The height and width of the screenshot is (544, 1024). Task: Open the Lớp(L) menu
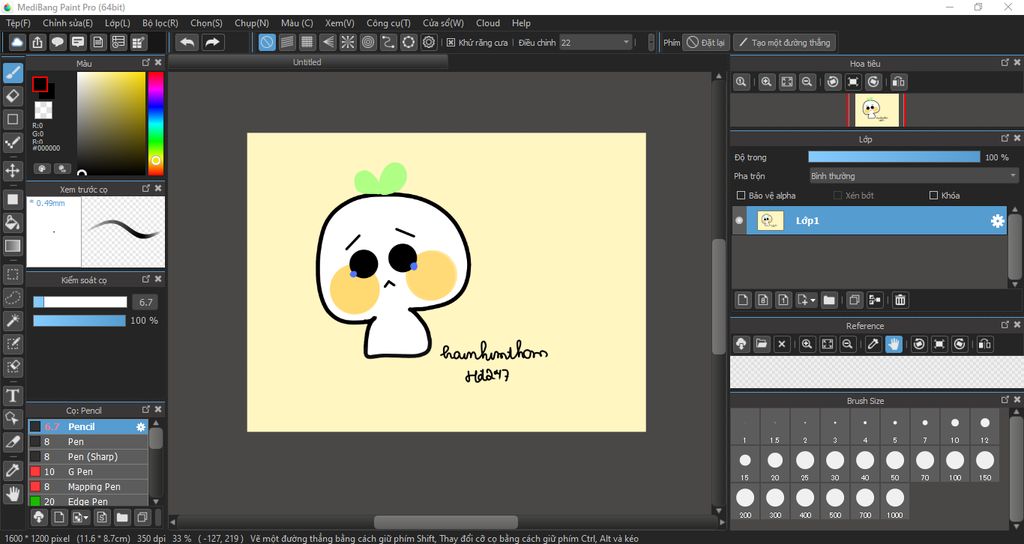click(x=118, y=23)
